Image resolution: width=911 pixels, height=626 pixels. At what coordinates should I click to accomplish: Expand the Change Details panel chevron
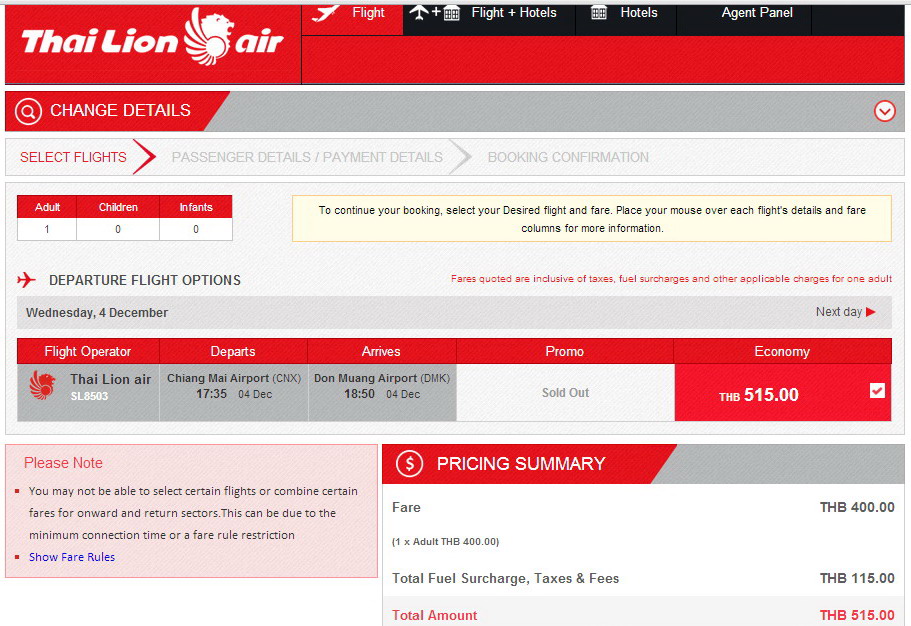[885, 111]
